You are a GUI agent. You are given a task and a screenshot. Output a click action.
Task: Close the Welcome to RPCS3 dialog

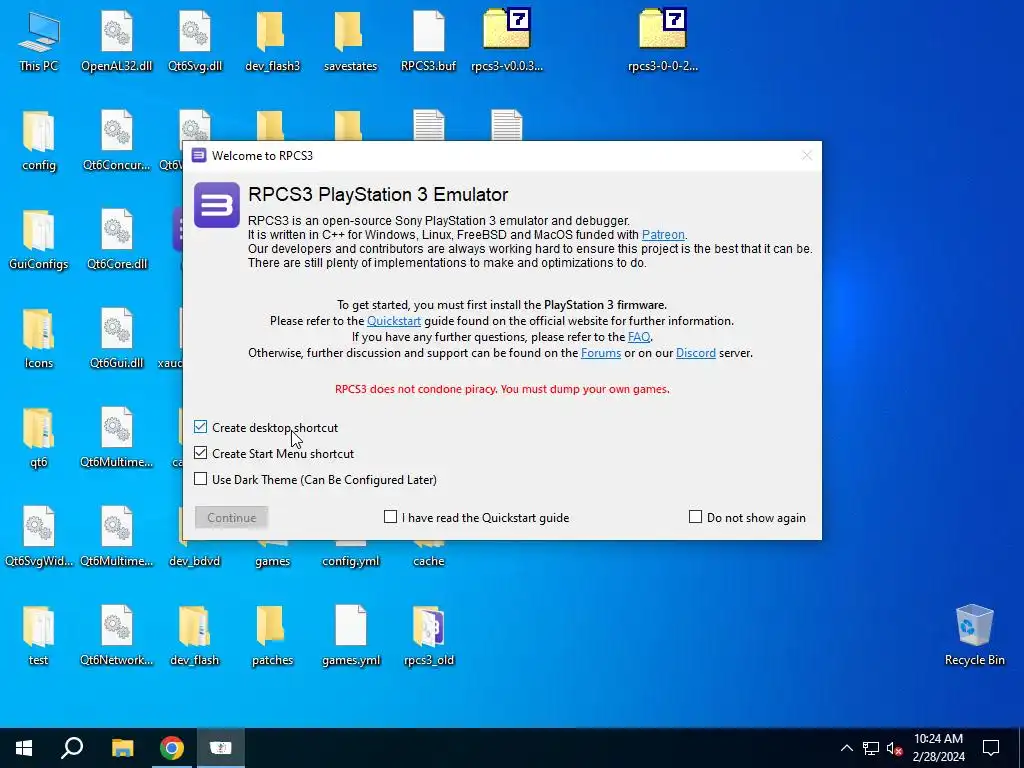pos(807,155)
